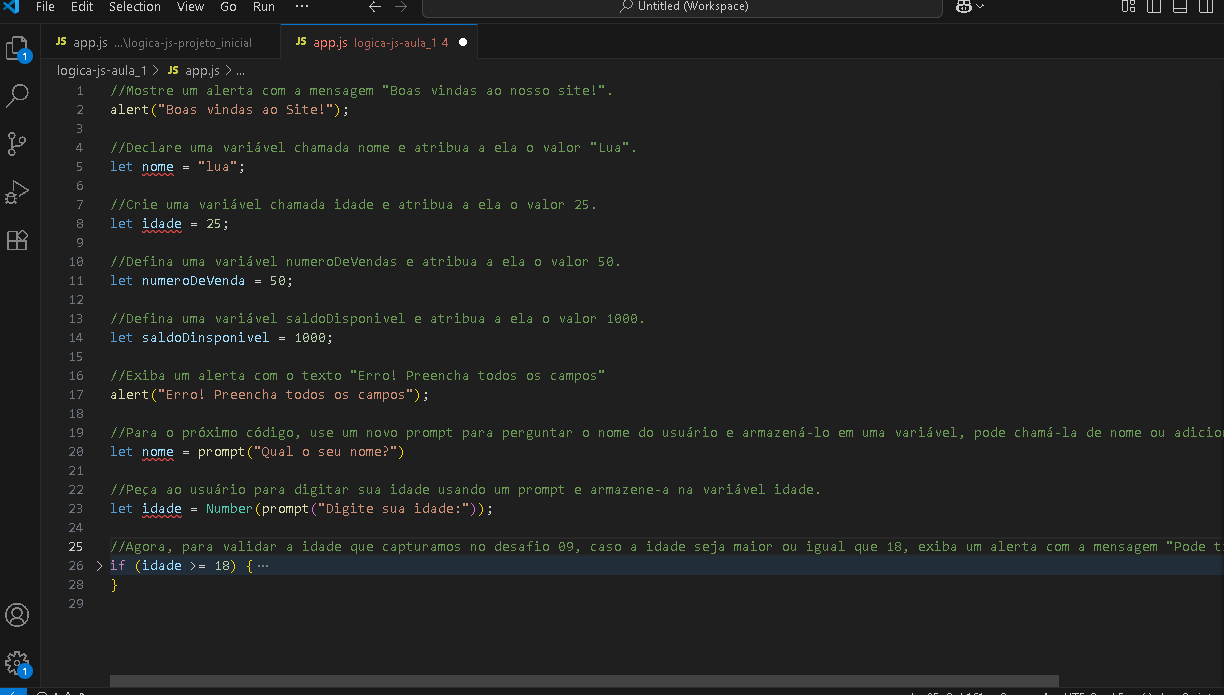This screenshot has width=1224, height=695.
Task: Click the value 1000 on line 14
Action: point(310,338)
